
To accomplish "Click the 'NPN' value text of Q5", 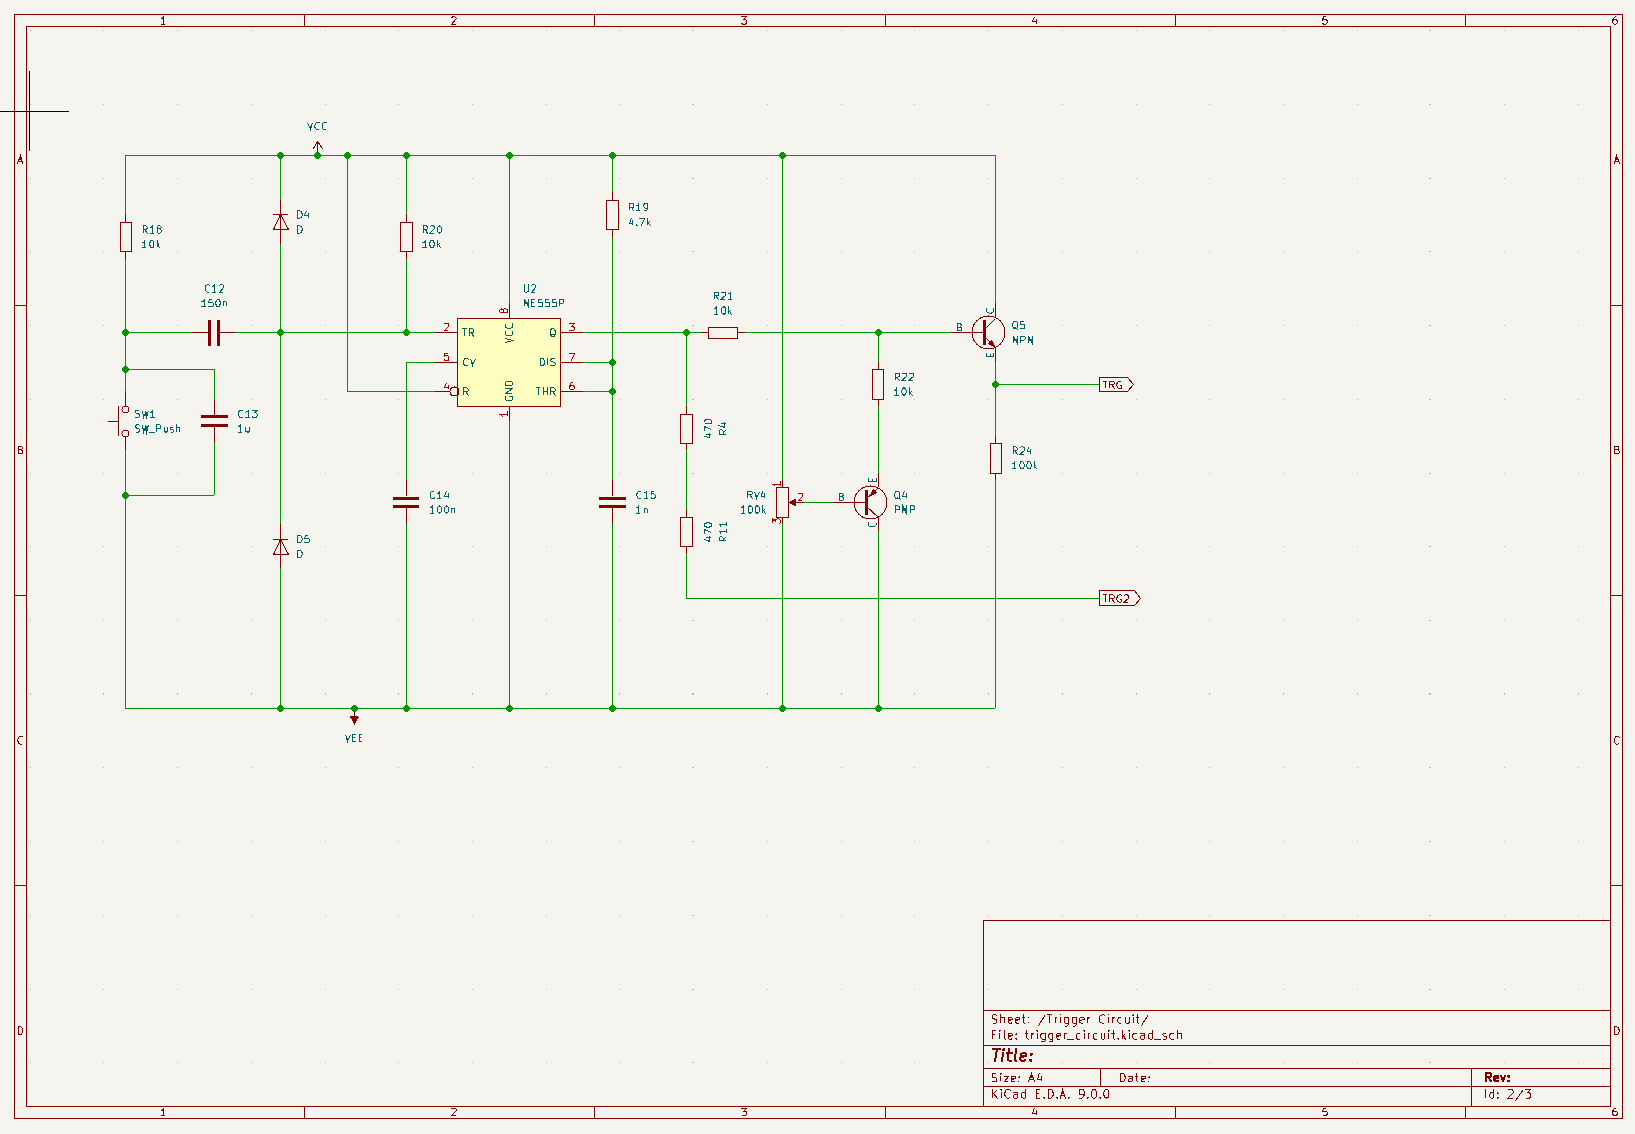I will coord(1023,340).
